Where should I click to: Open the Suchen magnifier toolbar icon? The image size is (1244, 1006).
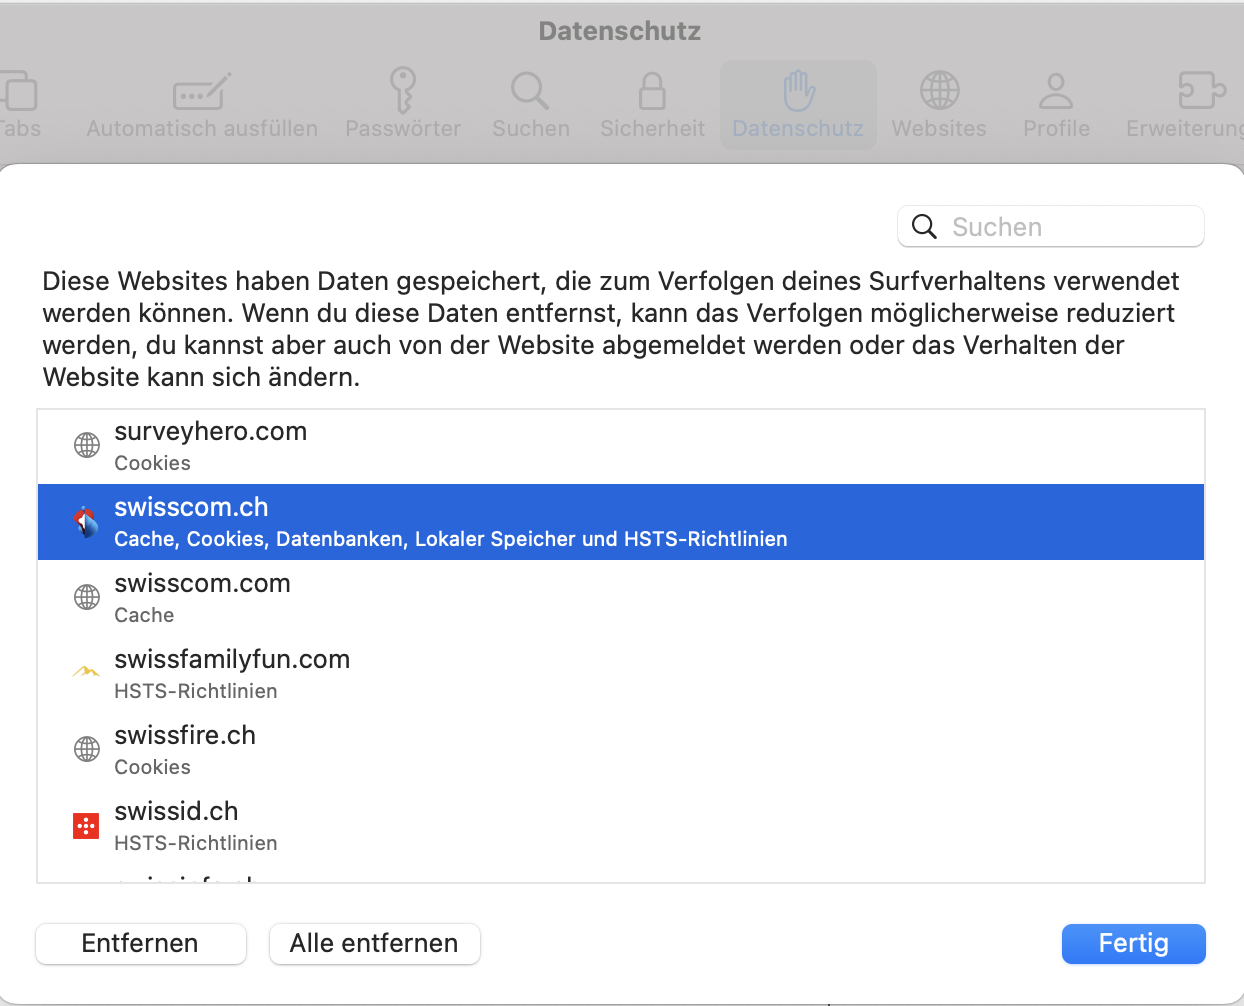(530, 91)
